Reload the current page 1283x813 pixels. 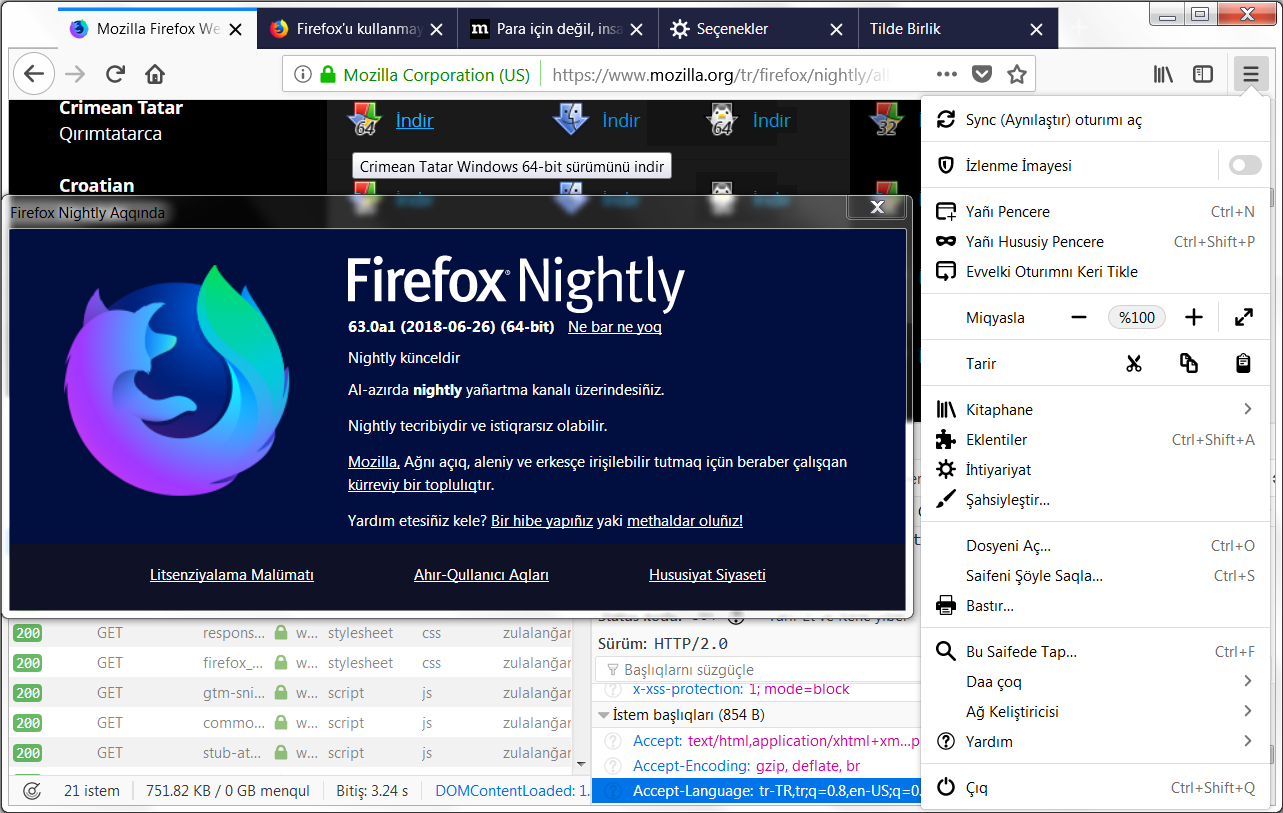[115, 74]
